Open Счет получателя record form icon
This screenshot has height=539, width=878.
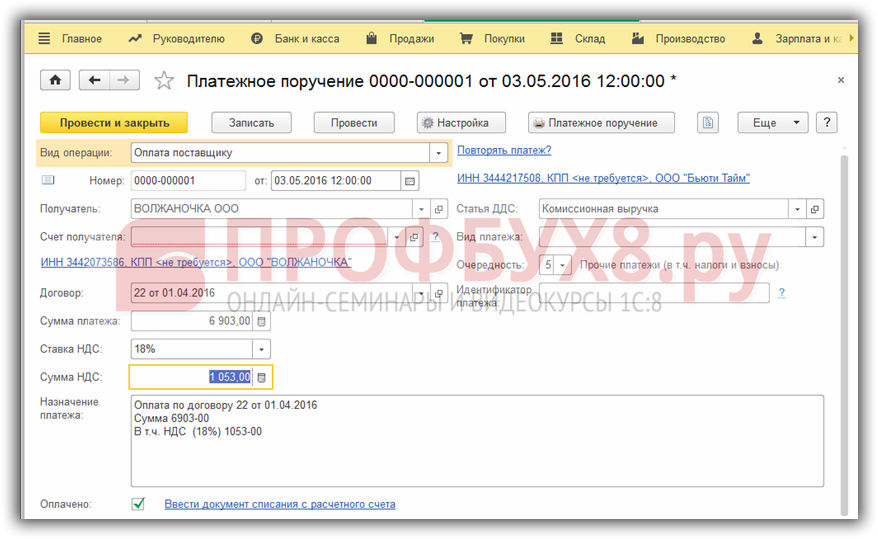coord(414,237)
